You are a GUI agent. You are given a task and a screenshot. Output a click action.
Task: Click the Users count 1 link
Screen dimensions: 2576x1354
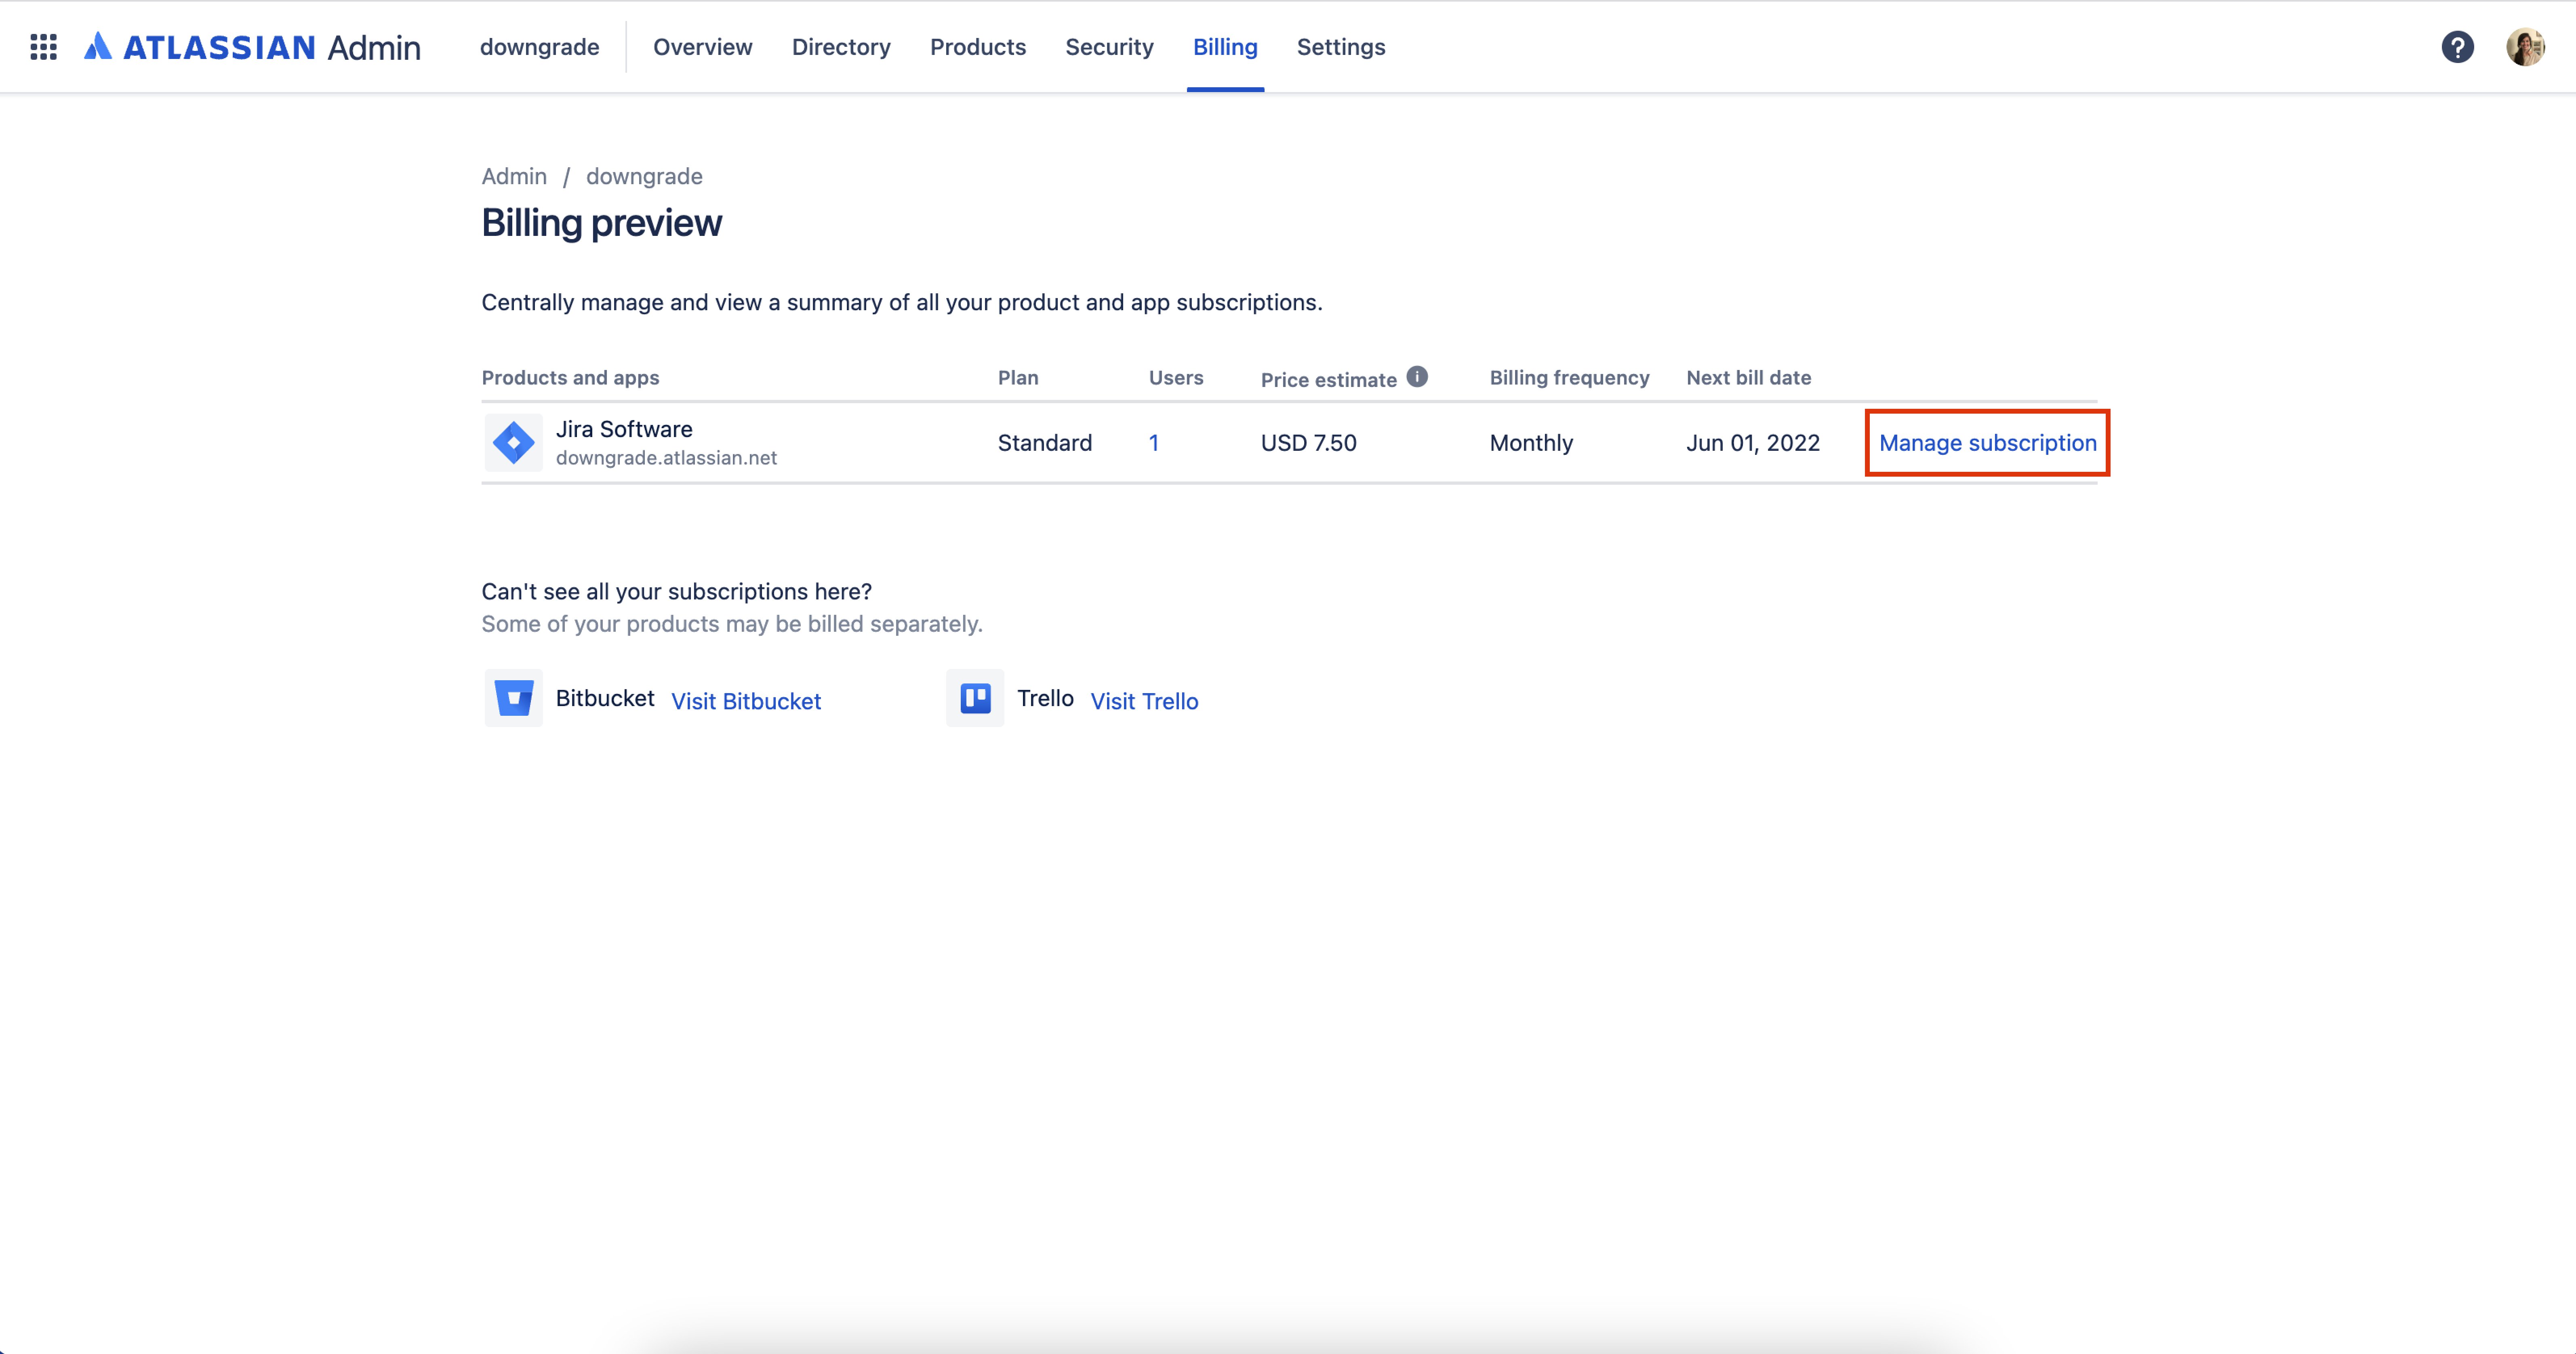[x=1154, y=443]
